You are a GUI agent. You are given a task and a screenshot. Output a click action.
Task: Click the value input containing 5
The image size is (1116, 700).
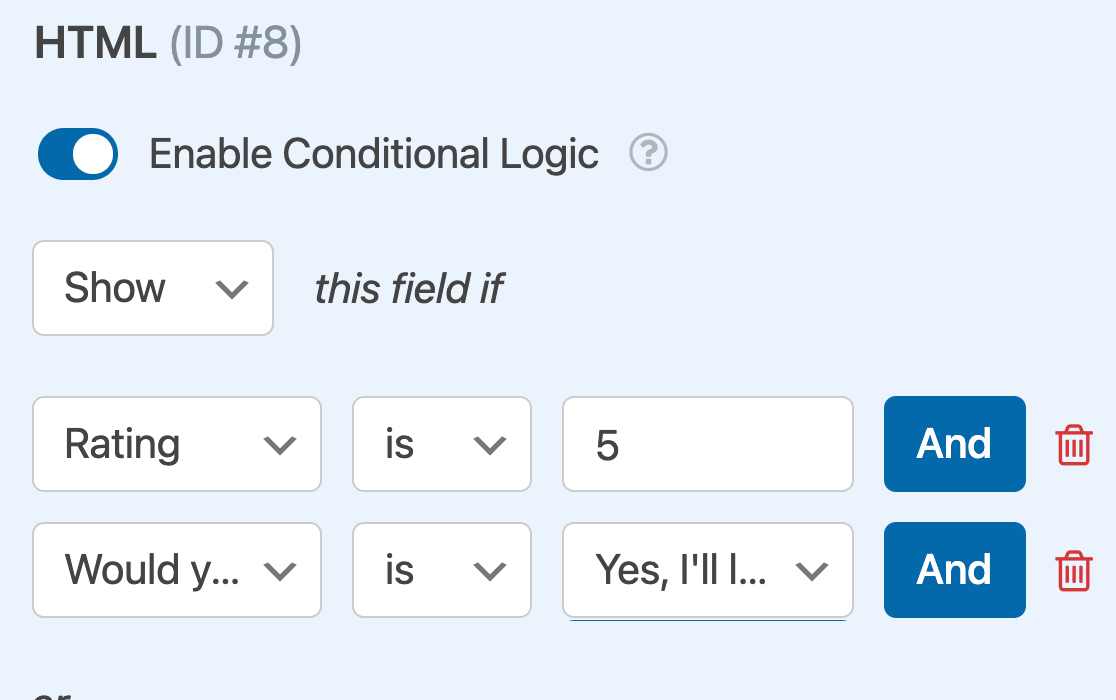707,444
